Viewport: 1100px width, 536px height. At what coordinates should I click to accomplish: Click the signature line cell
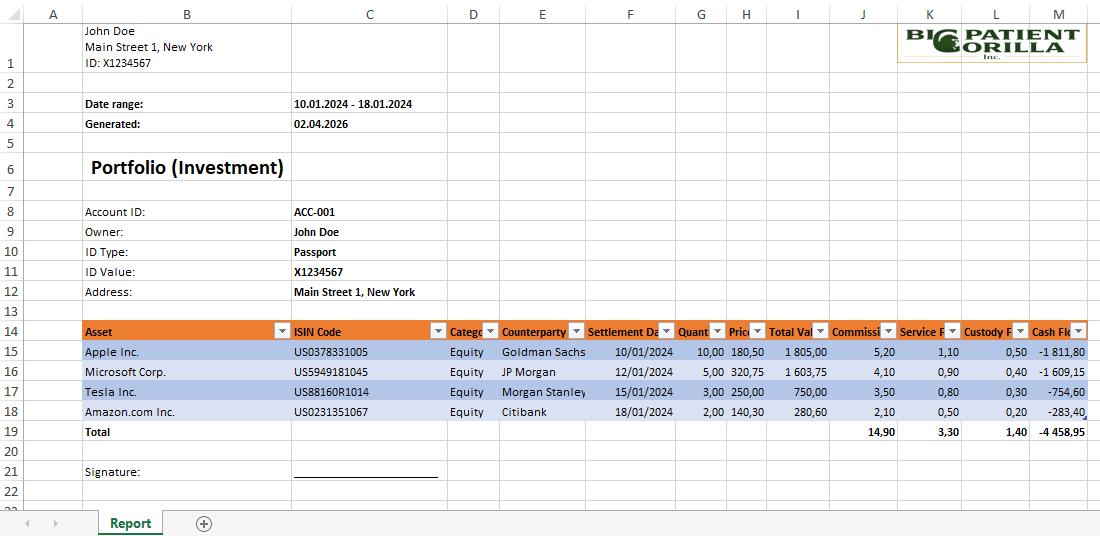tap(369, 472)
